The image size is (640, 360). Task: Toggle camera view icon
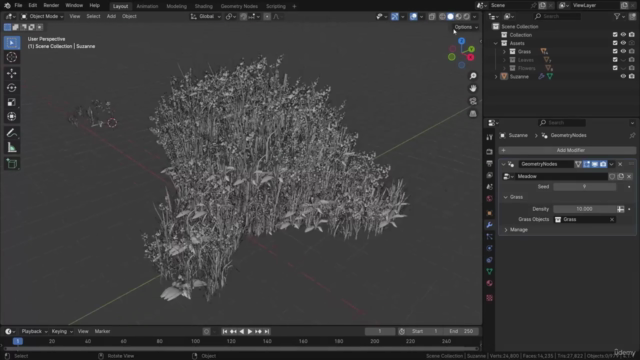[473, 101]
